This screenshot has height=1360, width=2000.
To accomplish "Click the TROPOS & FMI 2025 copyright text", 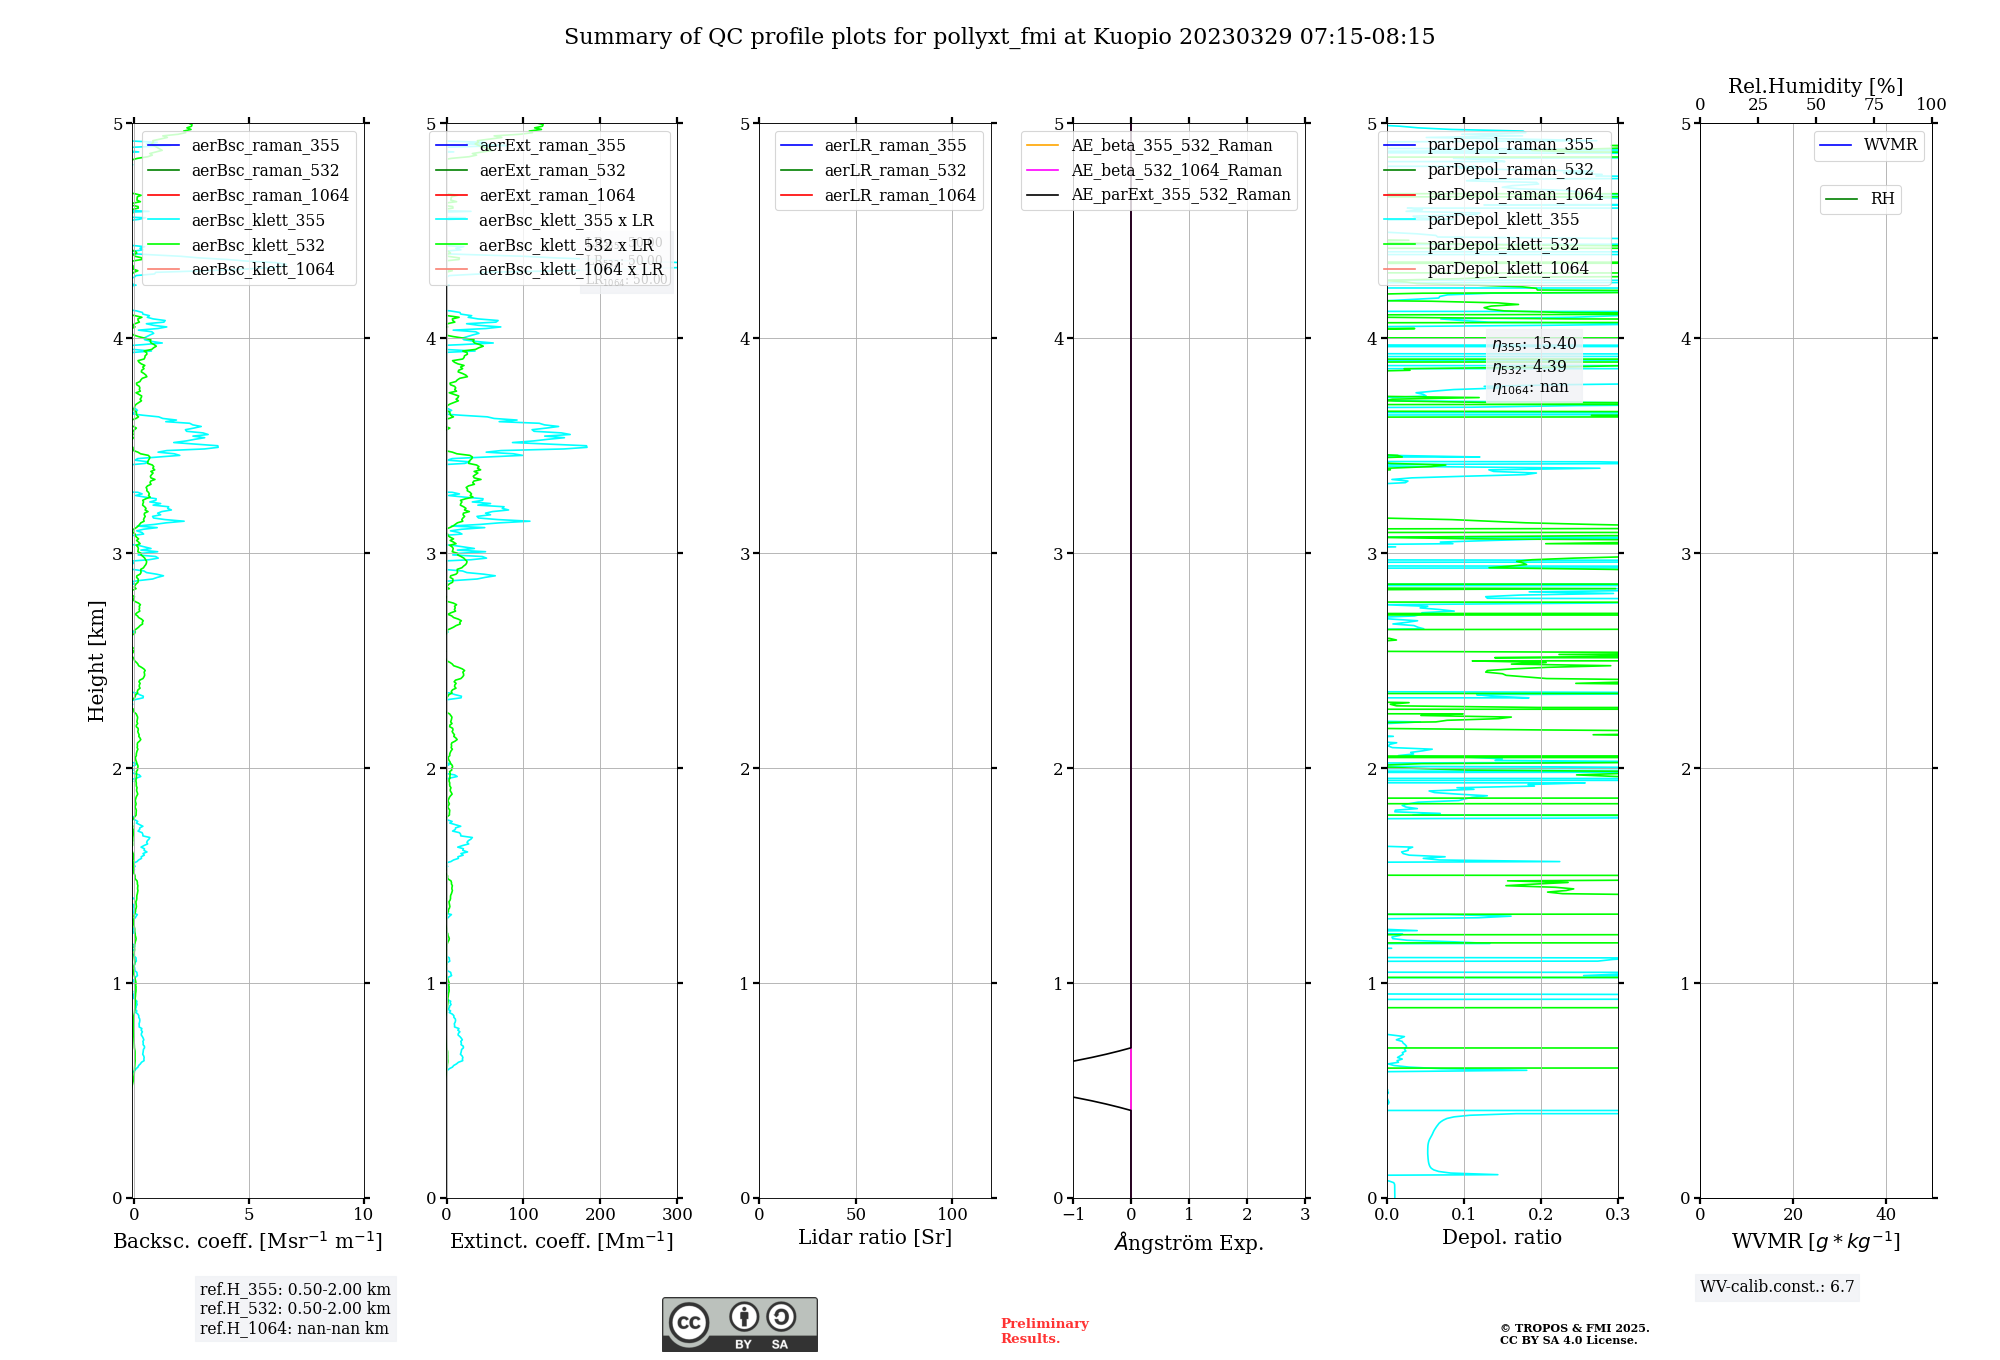I will coord(1574,1328).
